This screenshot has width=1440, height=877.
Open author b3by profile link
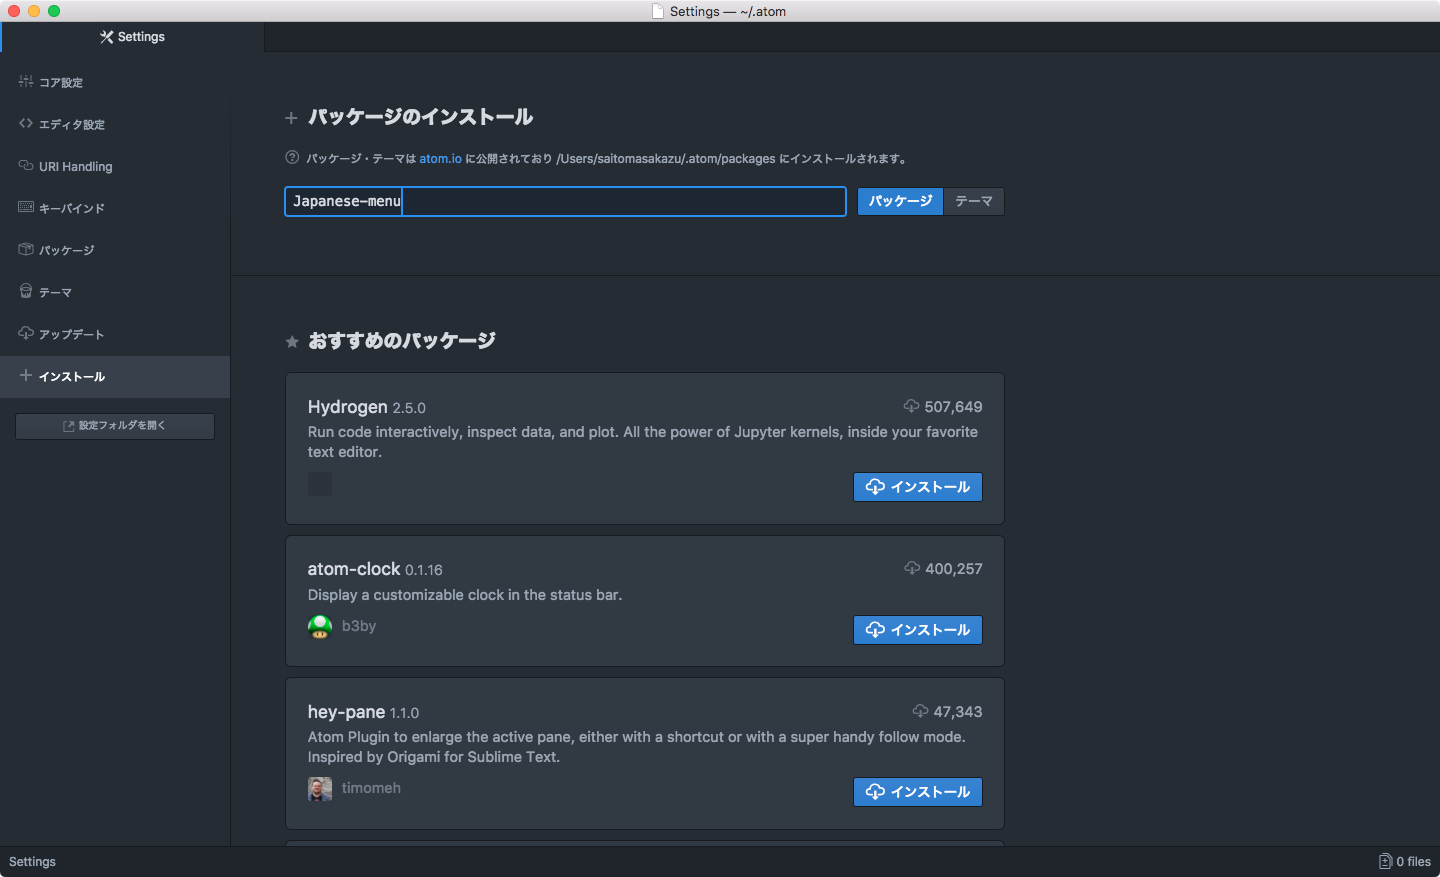pyautogui.click(x=359, y=626)
